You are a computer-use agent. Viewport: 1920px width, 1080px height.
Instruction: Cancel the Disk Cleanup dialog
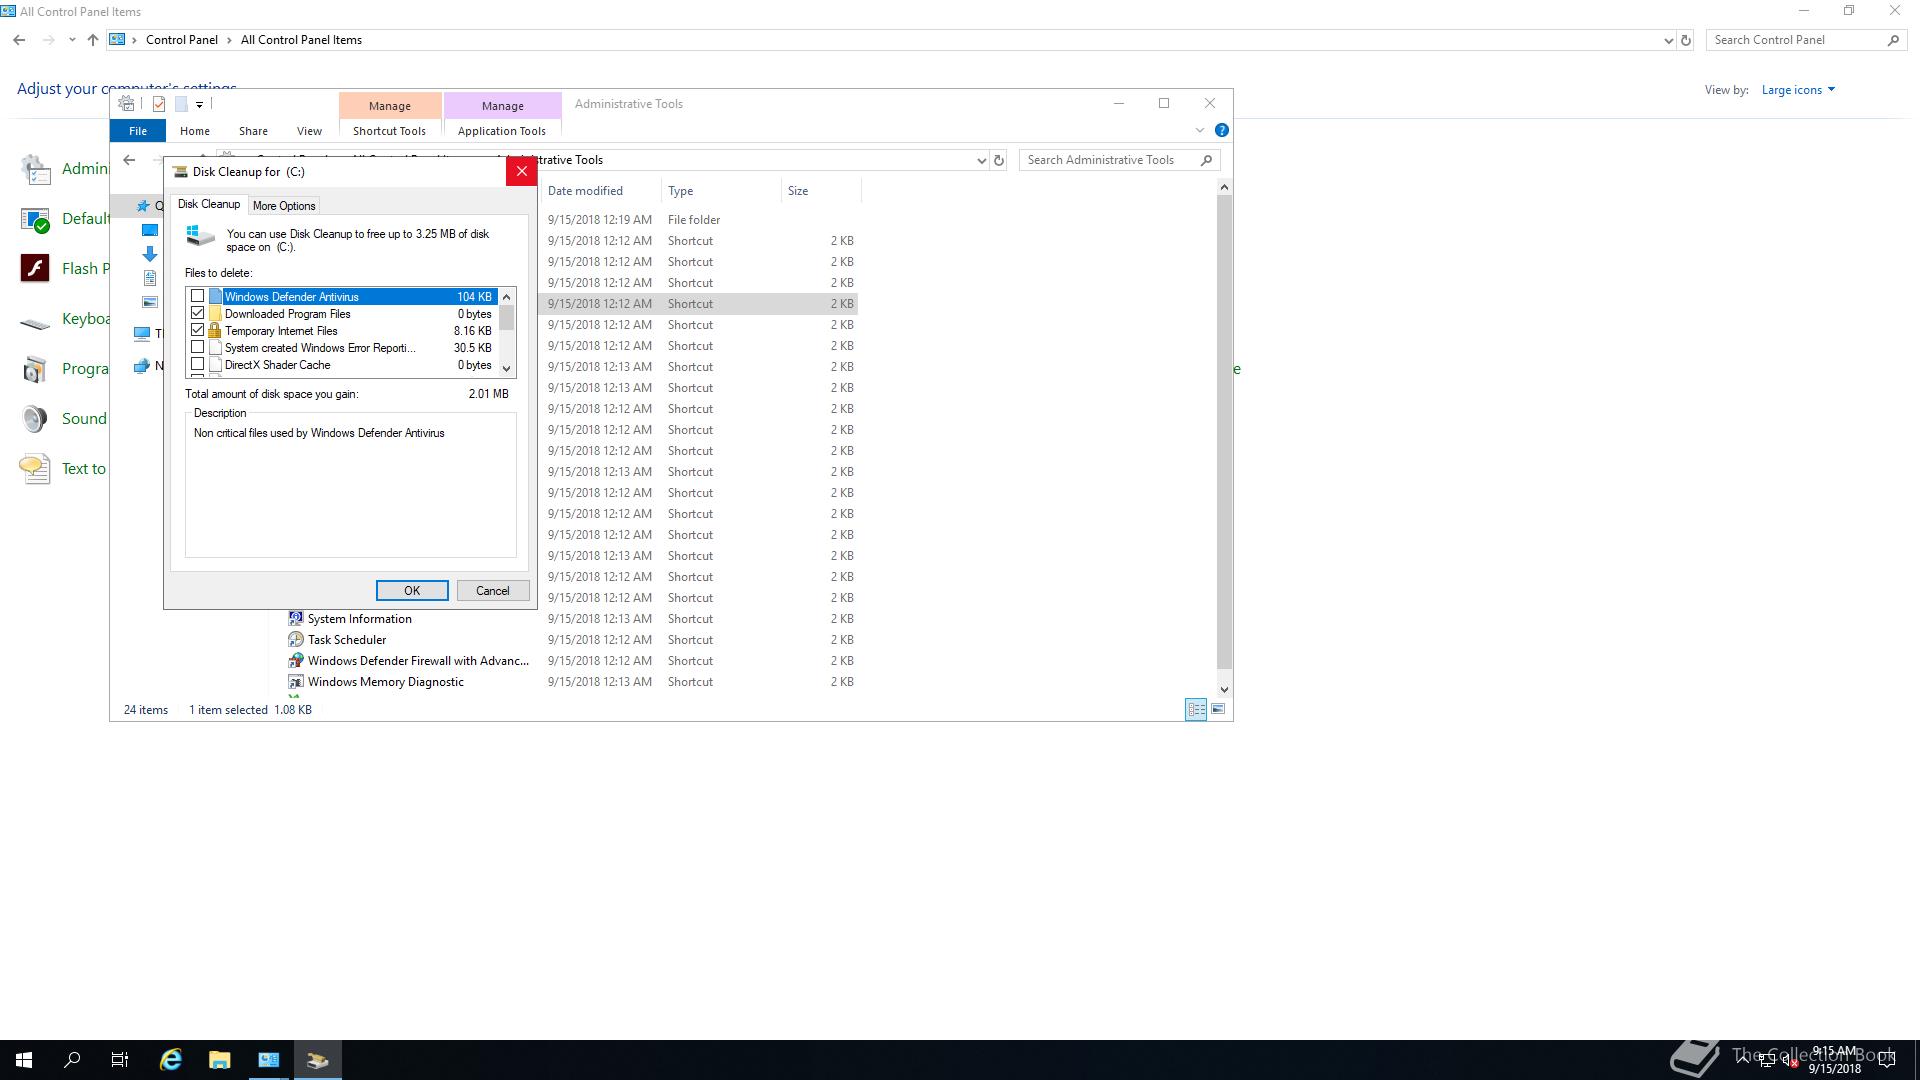click(x=493, y=591)
